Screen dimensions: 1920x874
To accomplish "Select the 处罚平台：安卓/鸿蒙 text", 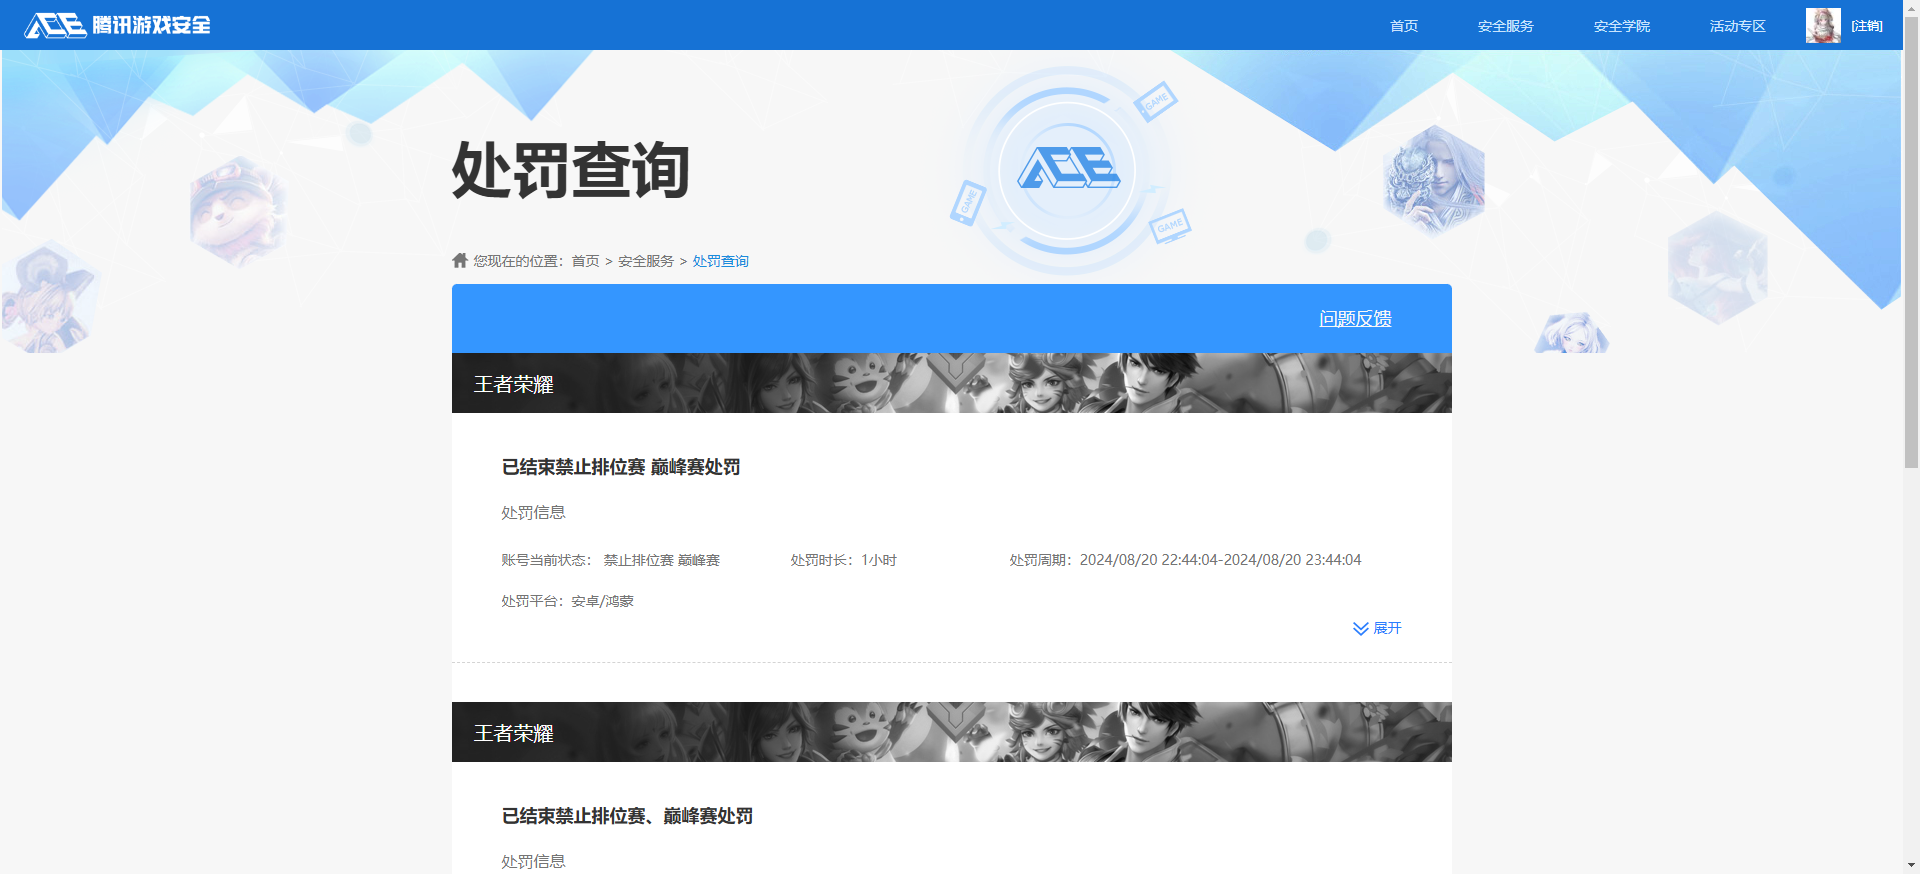I will (x=567, y=601).
